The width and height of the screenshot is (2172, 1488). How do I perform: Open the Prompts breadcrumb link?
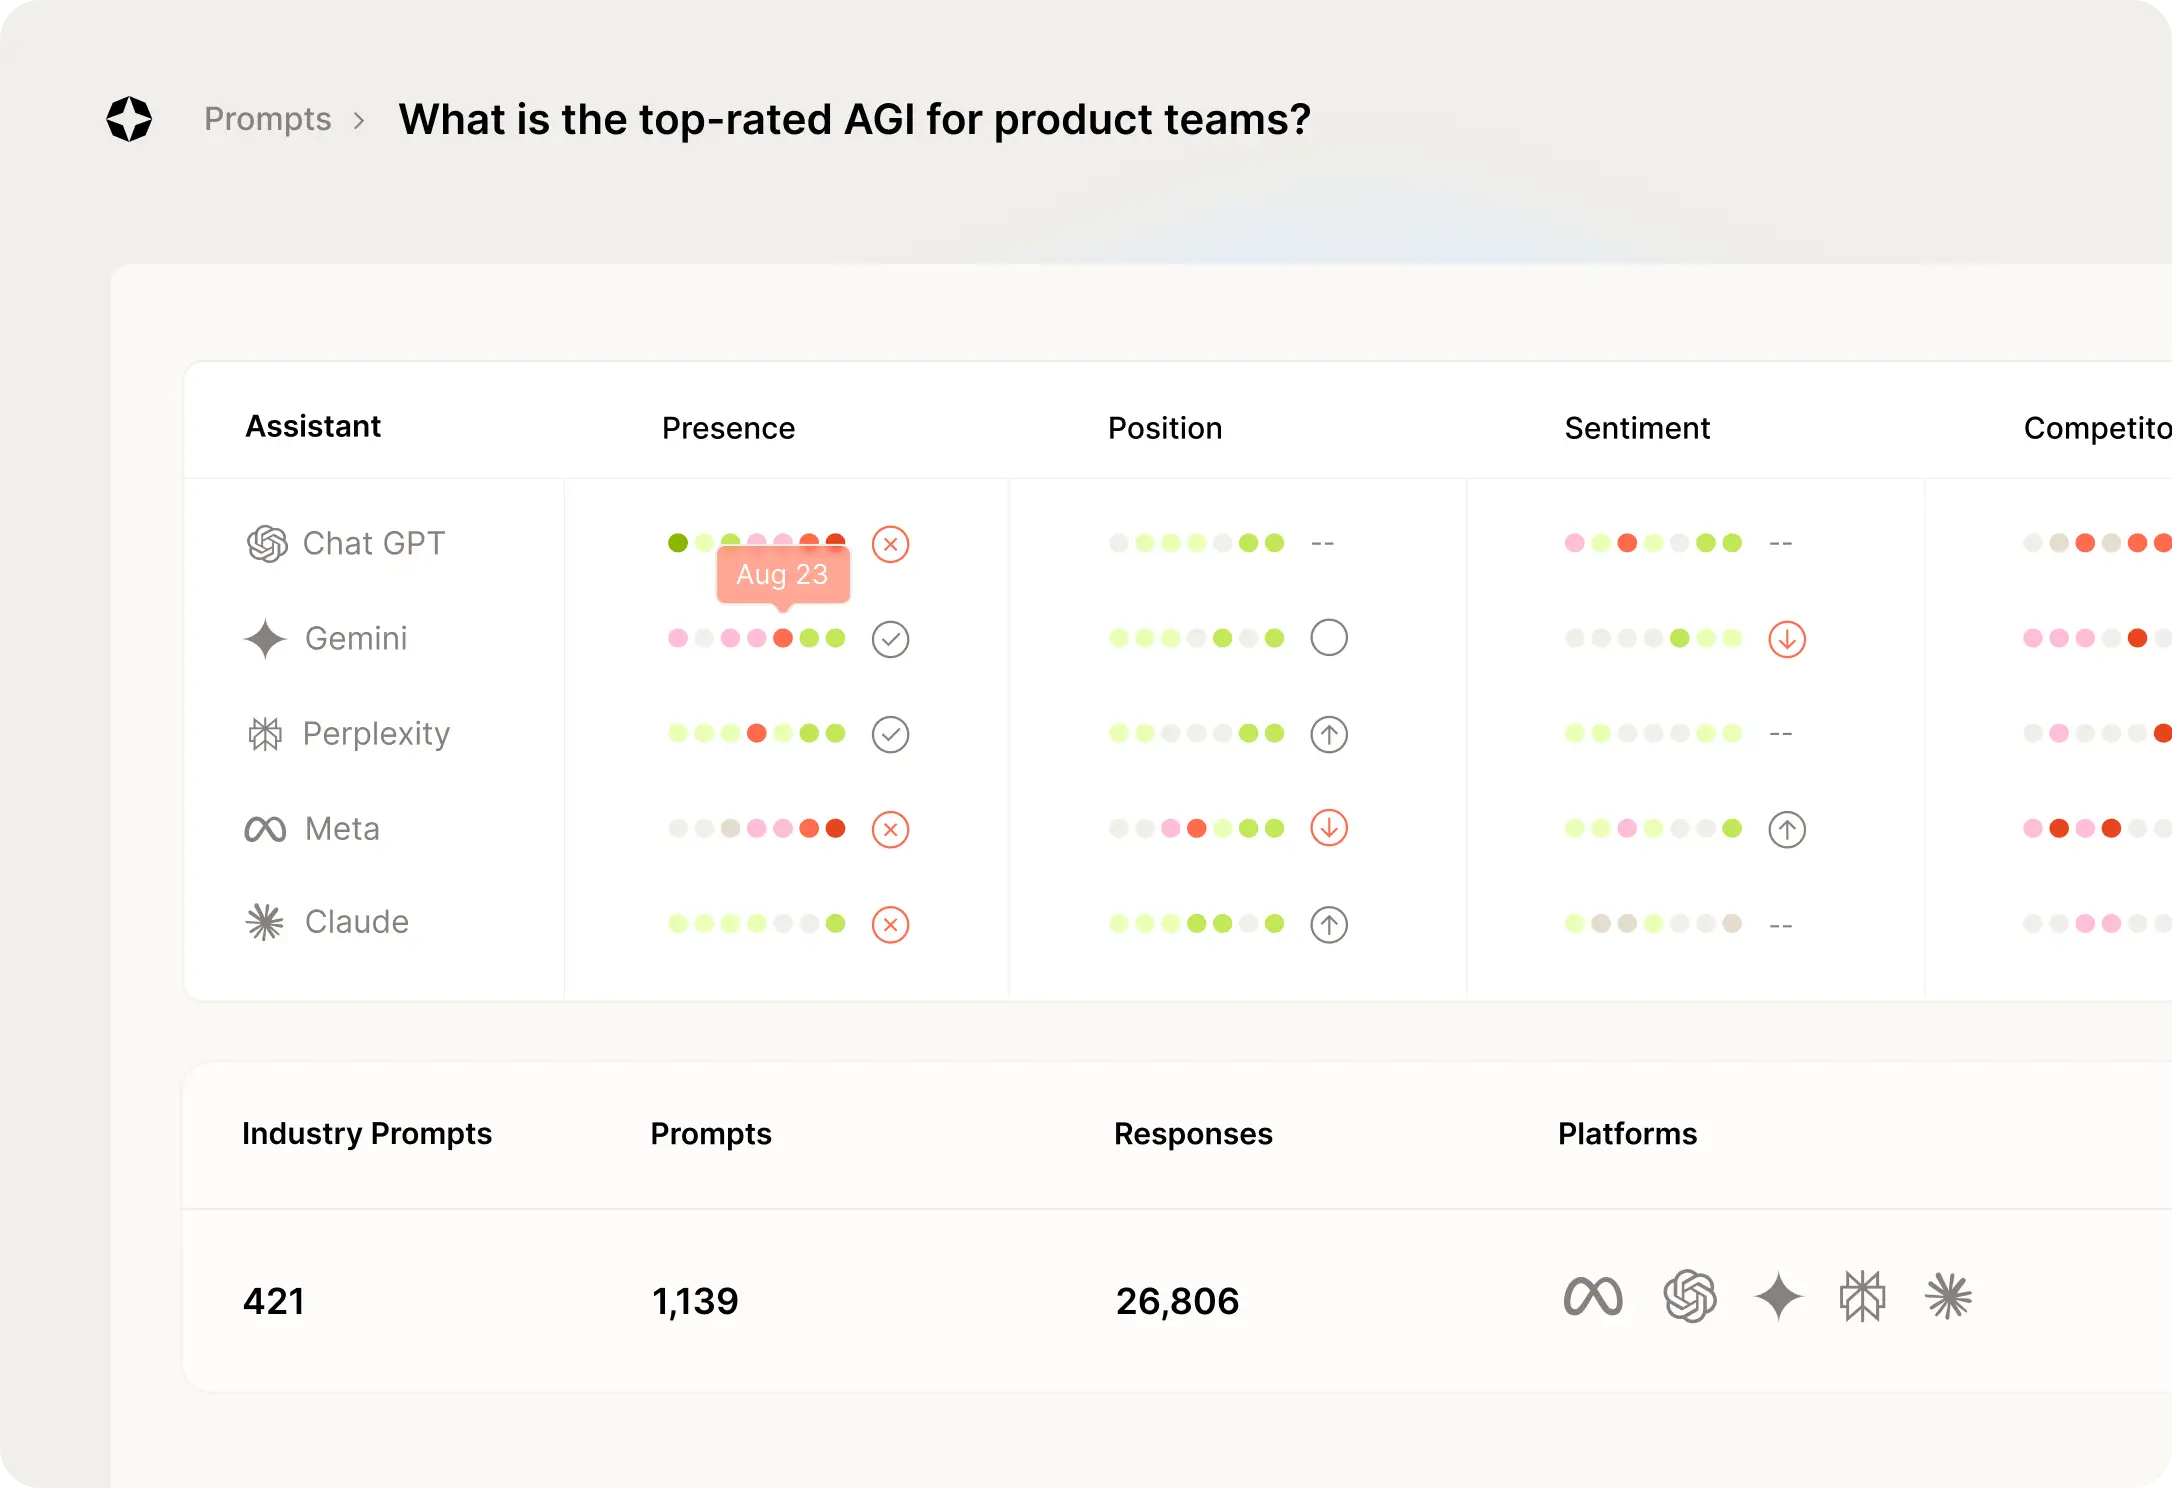[x=266, y=119]
